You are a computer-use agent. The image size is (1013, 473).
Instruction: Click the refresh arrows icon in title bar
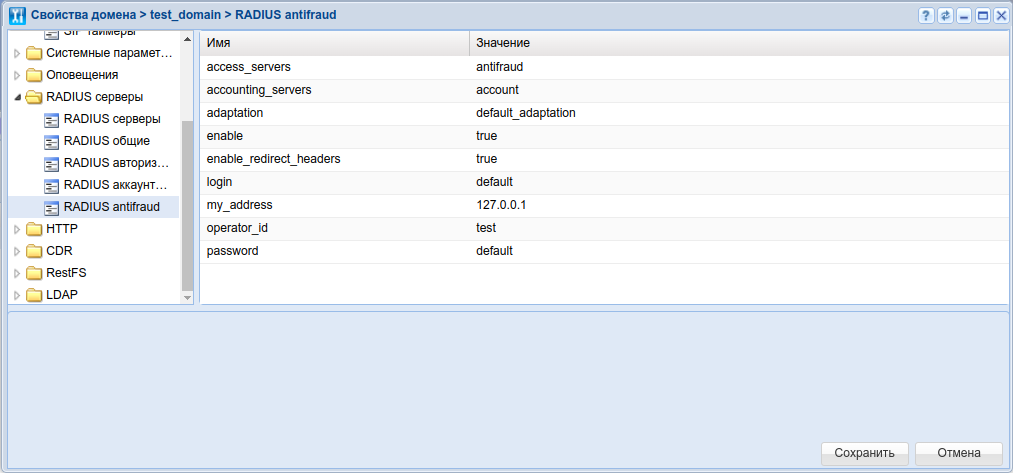point(945,16)
